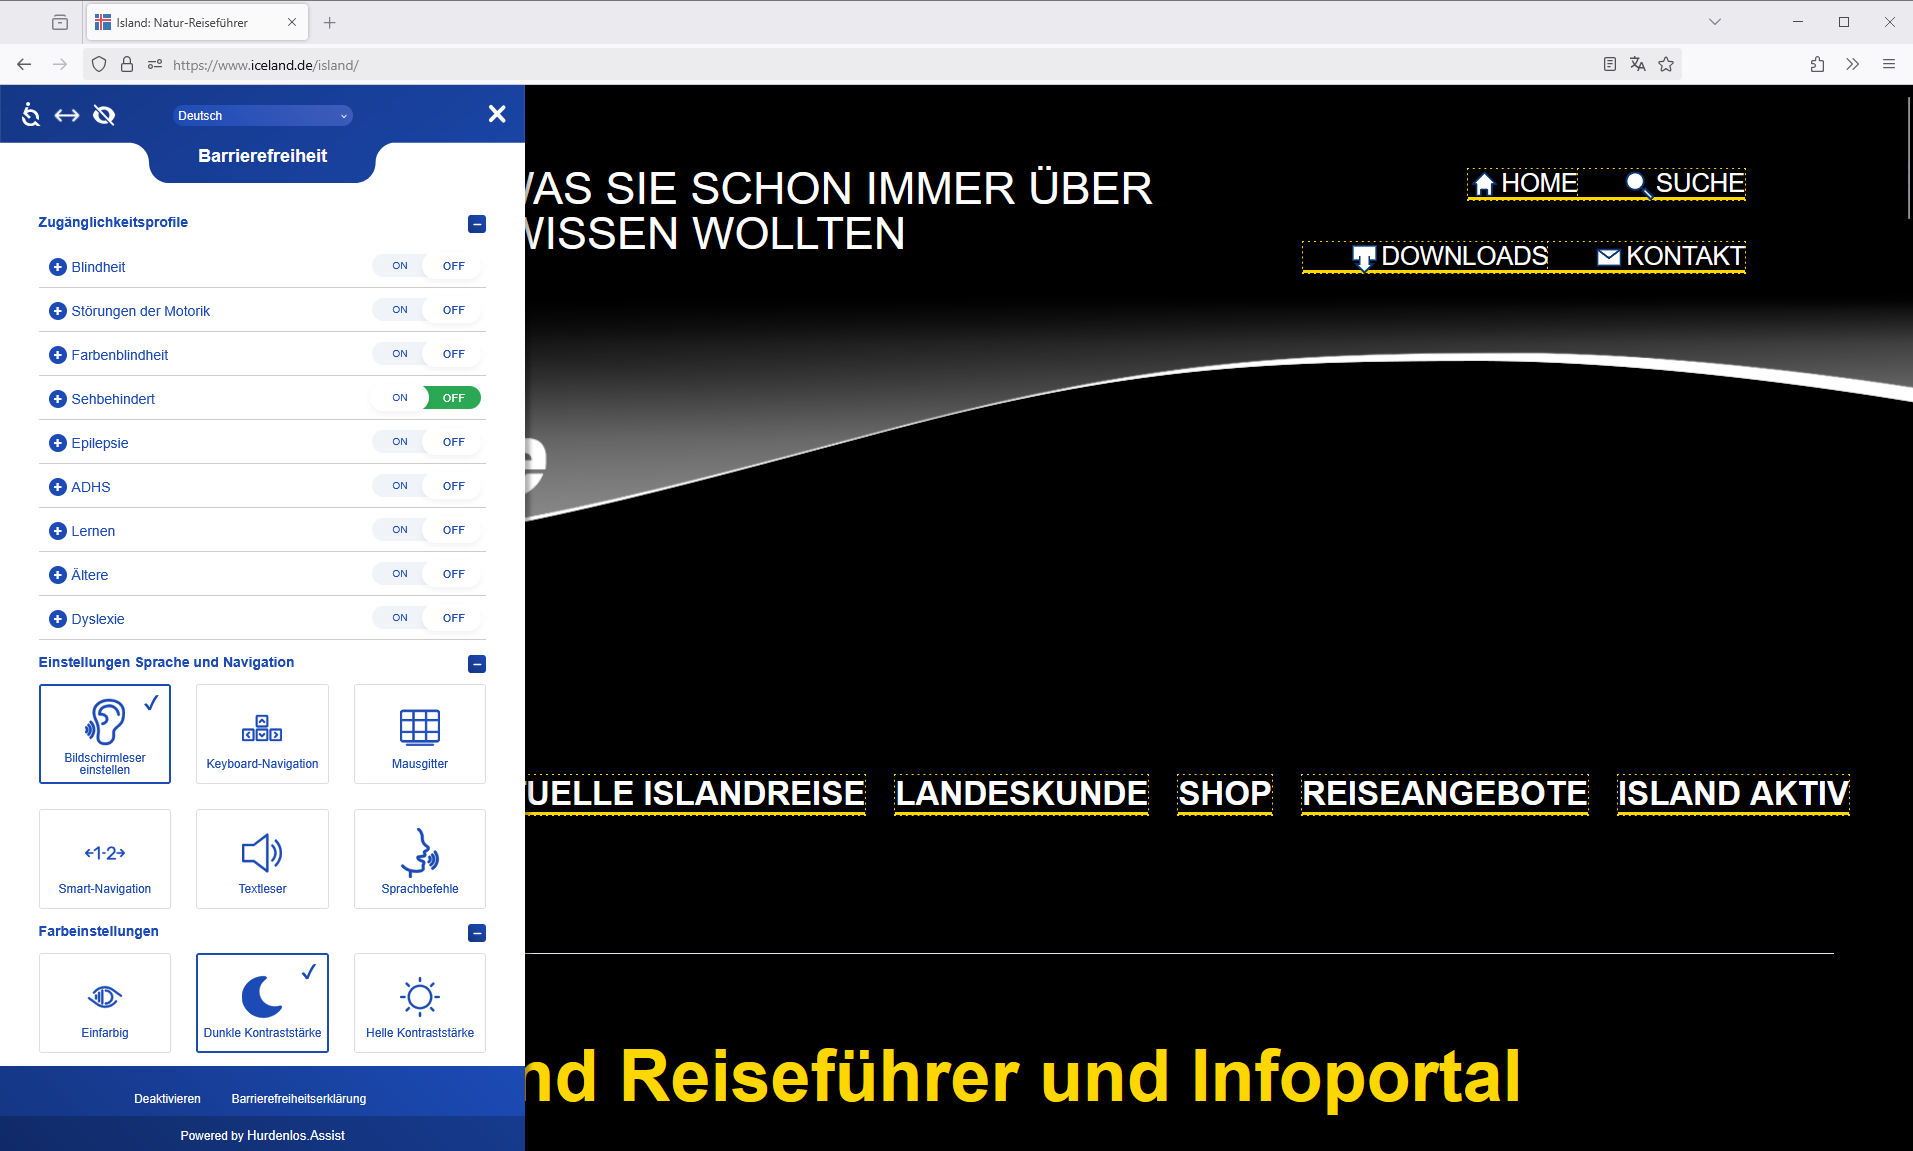Open Bildschirmleser einstellen settings
Image resolution: width=1913 pixels, height=1151 pixels.
click(104, 733)
